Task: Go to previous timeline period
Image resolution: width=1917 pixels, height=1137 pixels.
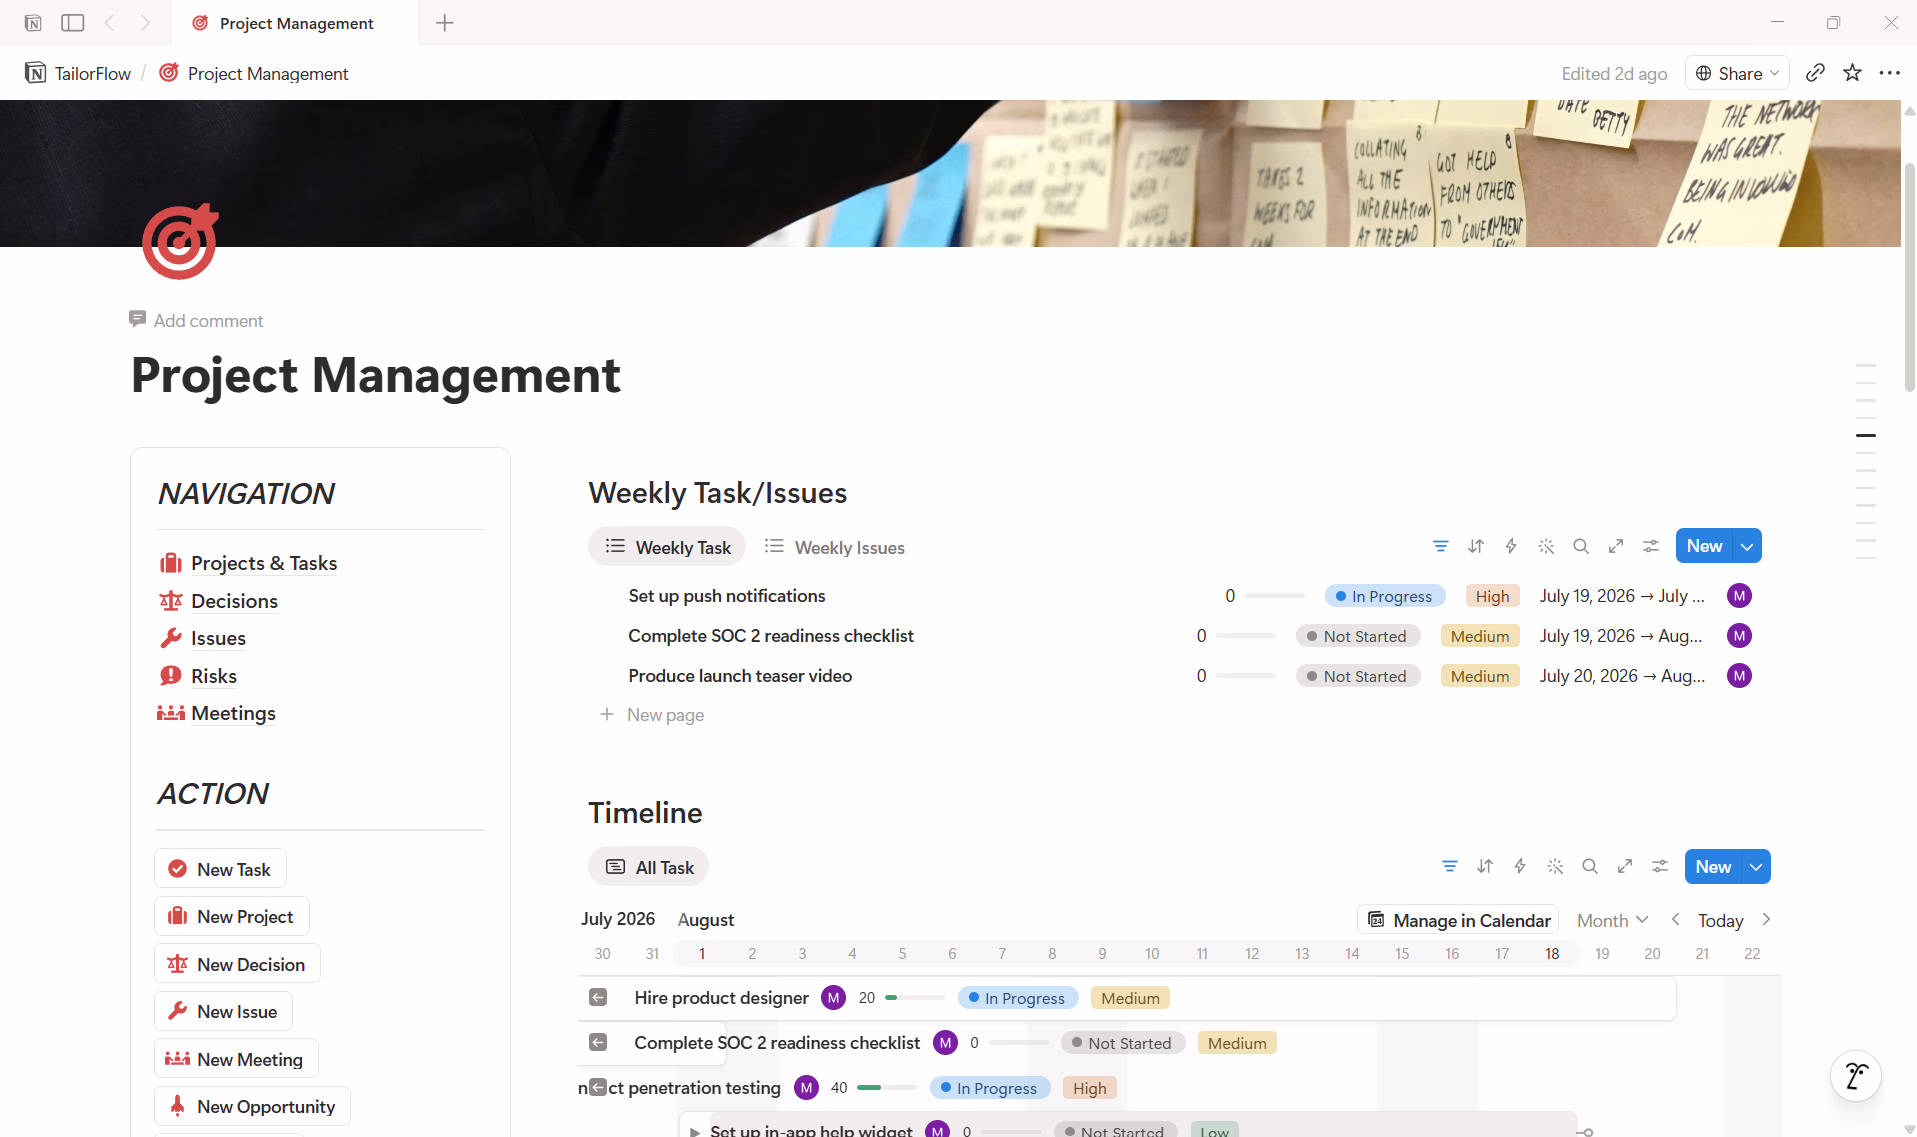Action: coord(1676,920)
